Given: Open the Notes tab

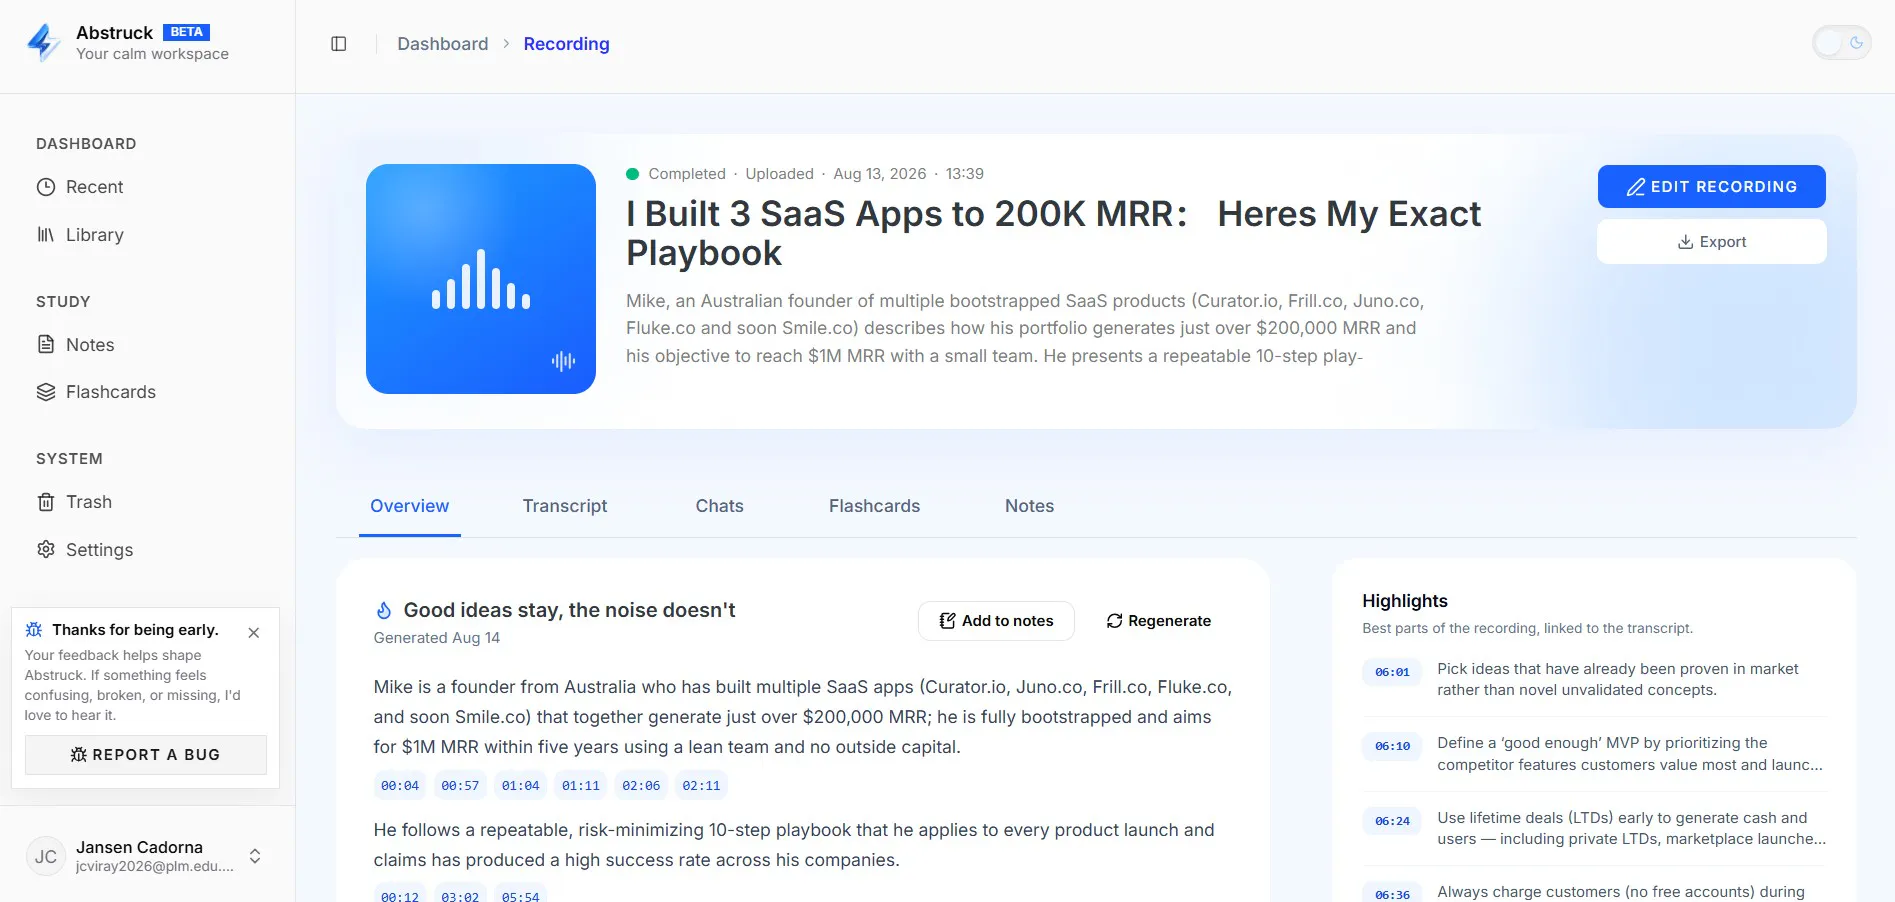Looking at the screenshot, I should pos(1030,506).
